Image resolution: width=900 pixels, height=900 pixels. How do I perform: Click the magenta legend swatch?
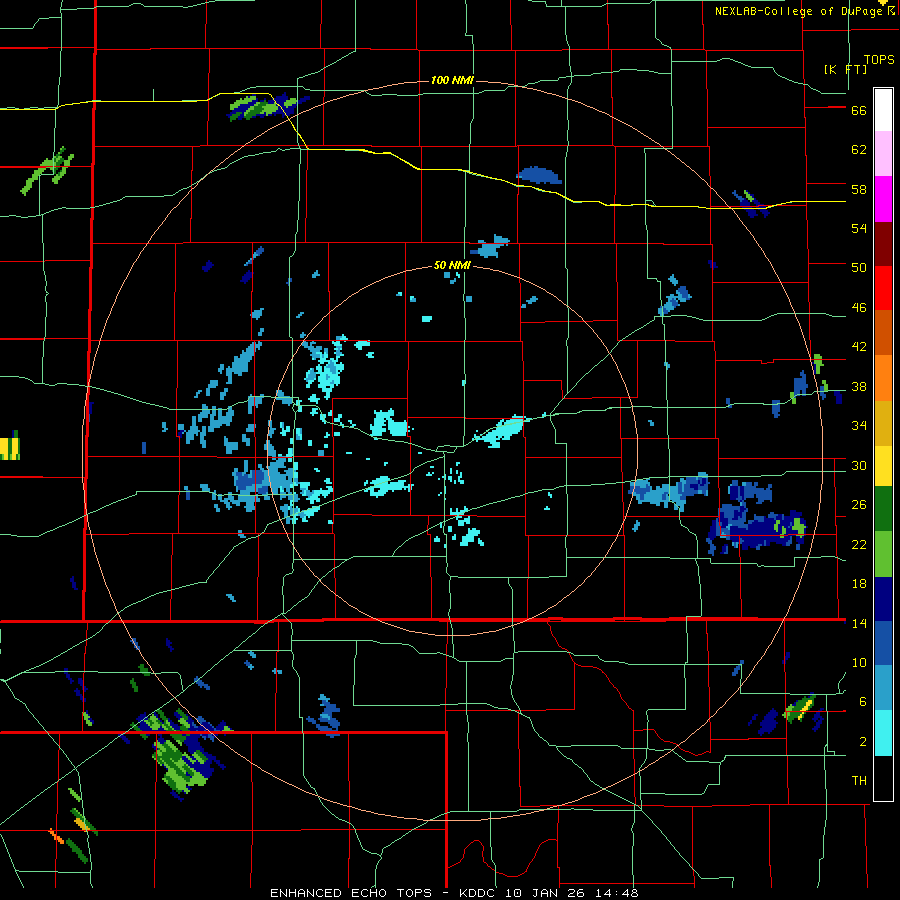pos(883,199)
